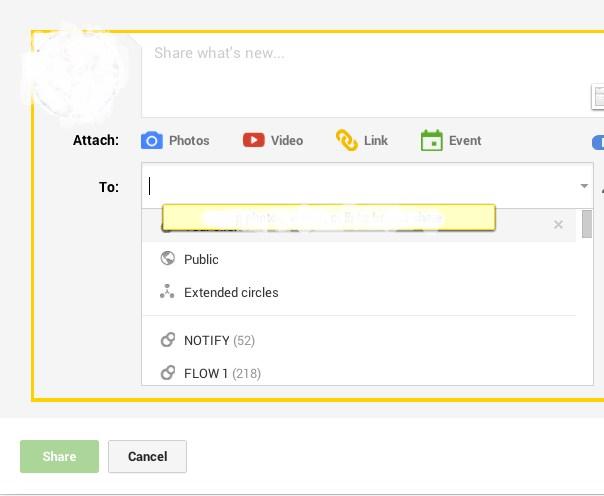This screenshot has height=496, width=604.
Task: Add an event with the calendar icon
Action: click(x=432, y=140)
